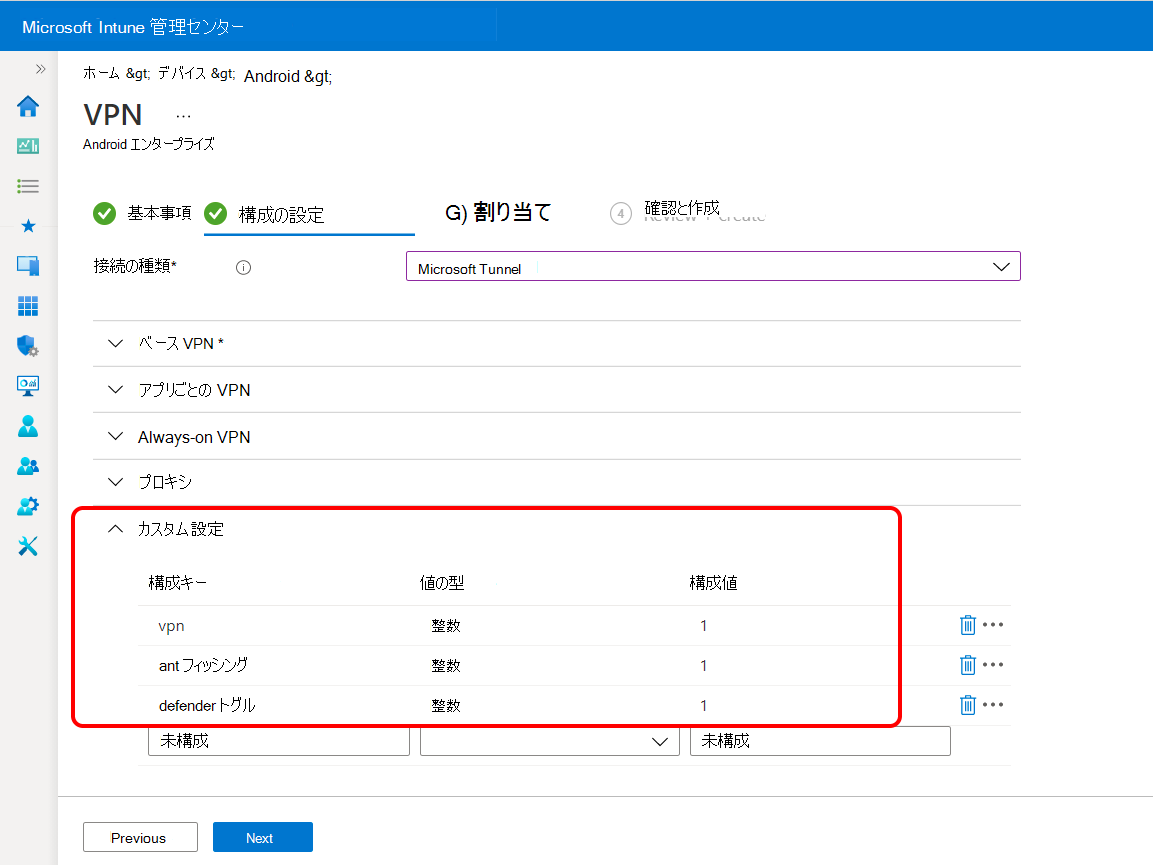Open Favorites star icon in sidebar

pyautogui.click(x=28, y=226)
